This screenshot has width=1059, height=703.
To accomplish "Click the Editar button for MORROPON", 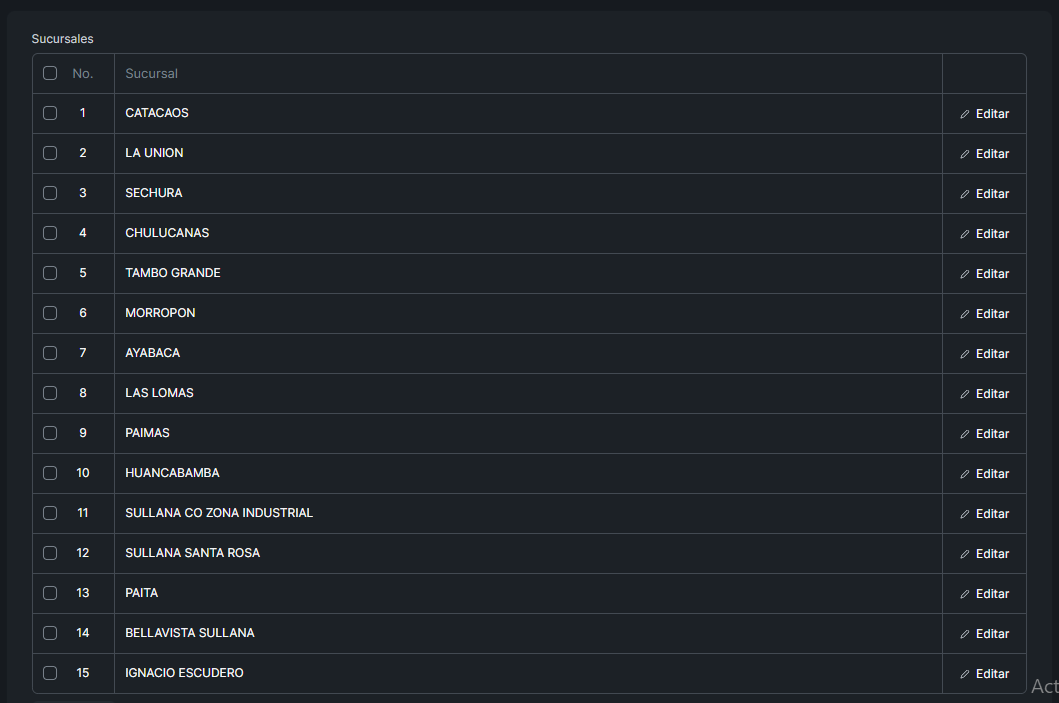I will (x=985, y=314).
